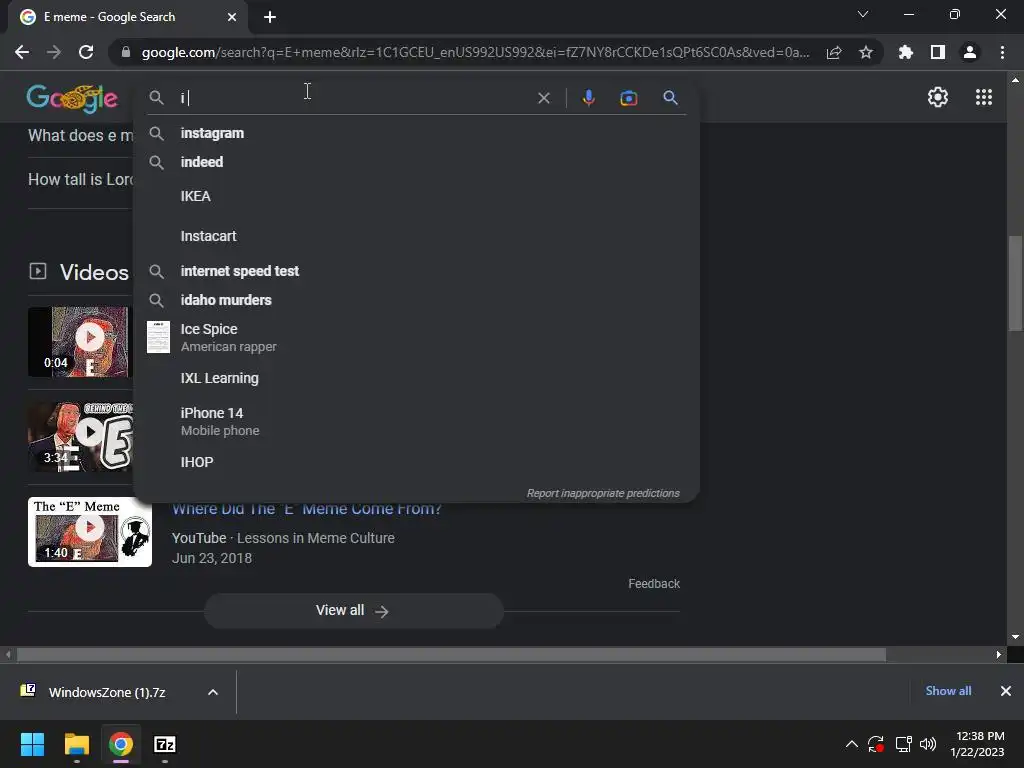
Task: Click Show all downloads
Action: tap(948, 691)
